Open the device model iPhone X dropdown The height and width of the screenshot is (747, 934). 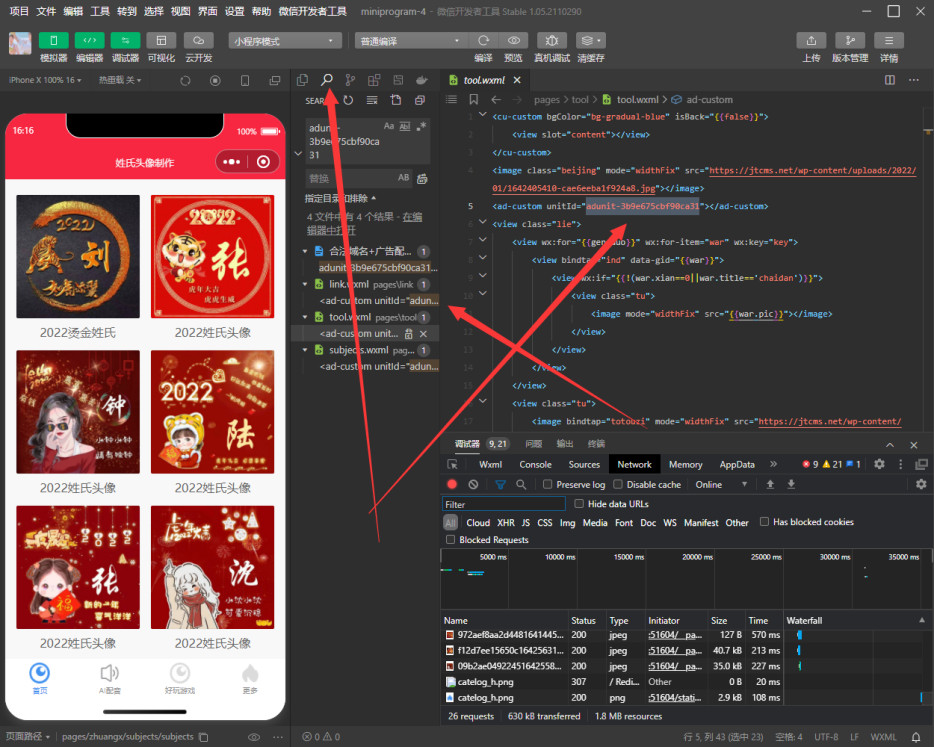(x=45, y=80)
